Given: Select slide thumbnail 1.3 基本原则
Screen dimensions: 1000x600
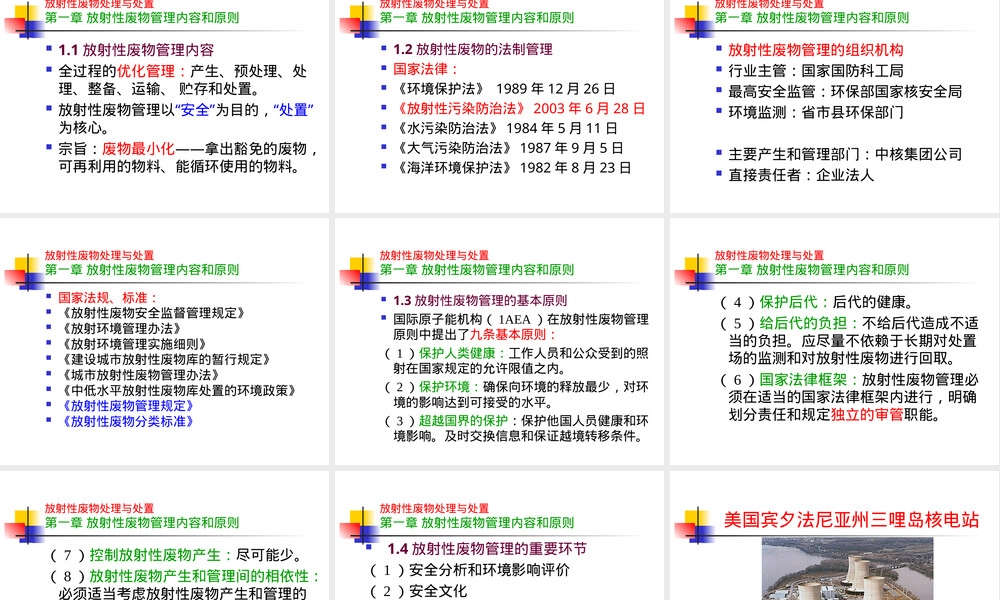Looking at the screenshot, I should pyautogui.click(x=499, y=342).
